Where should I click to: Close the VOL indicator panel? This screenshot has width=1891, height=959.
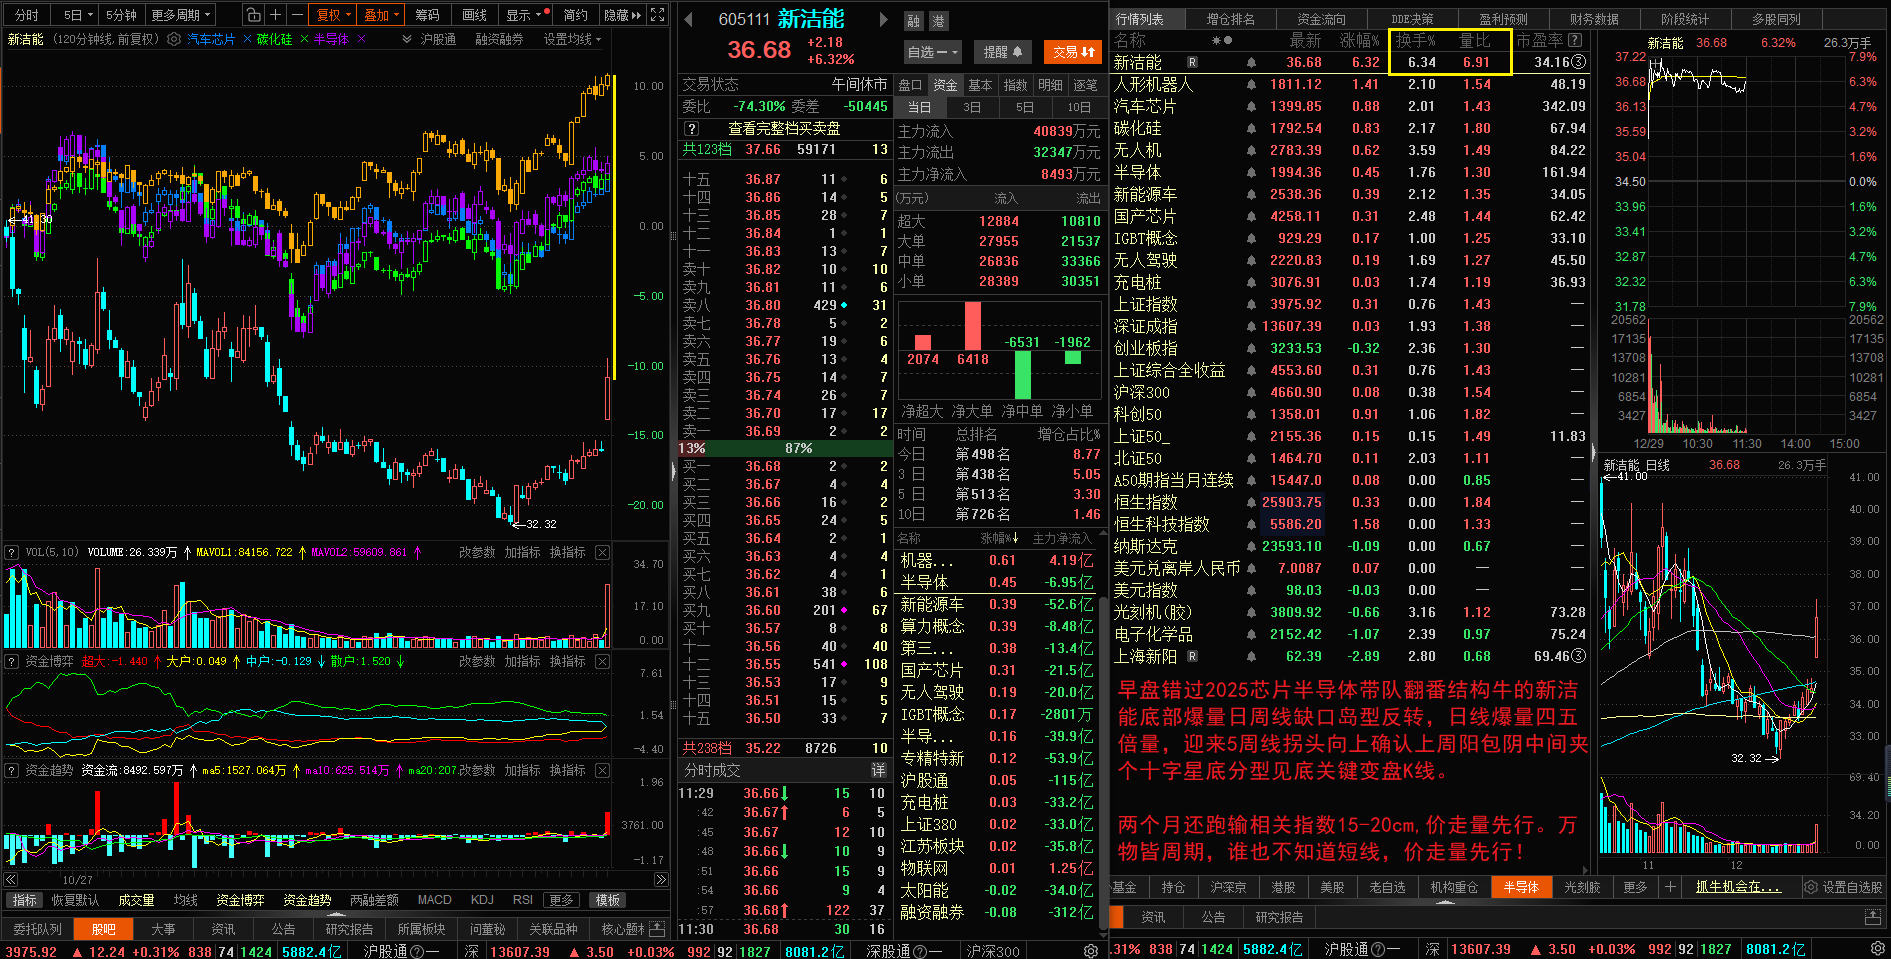point(602,552)
